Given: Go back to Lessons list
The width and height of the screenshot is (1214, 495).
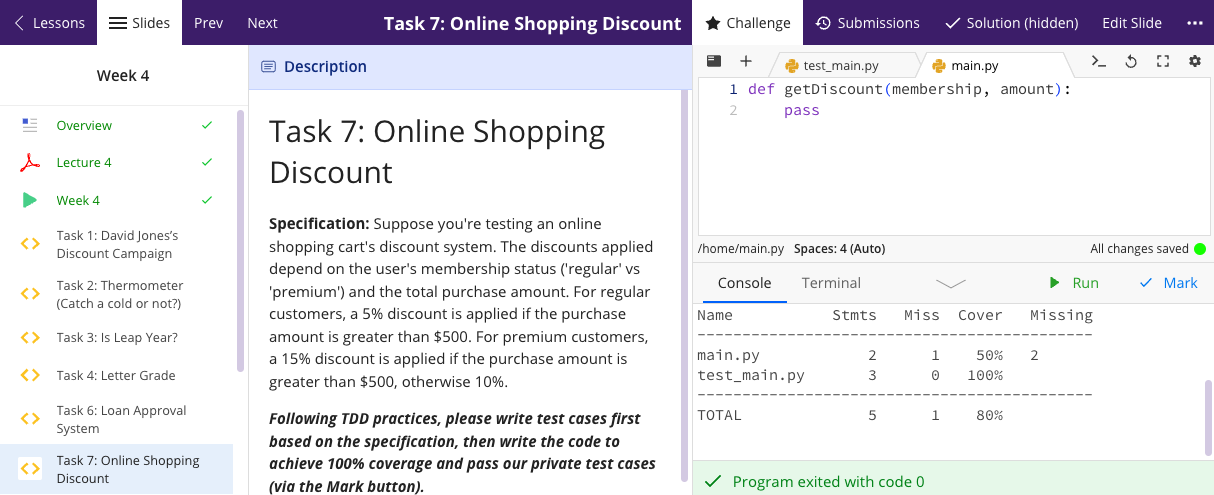Looking at the screenshot, I should (48, 23).
